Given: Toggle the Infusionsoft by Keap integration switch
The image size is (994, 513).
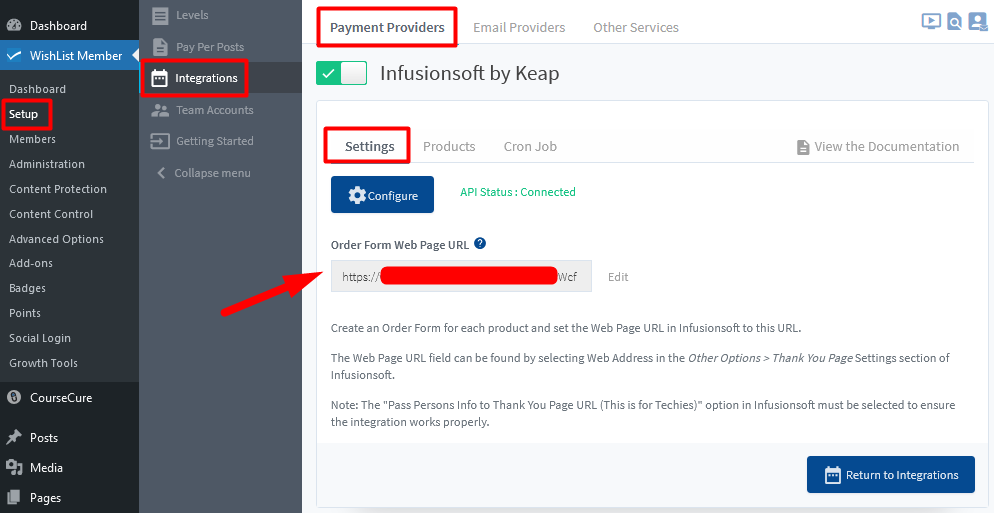Looking at the screenshot, I should [342, 74].
